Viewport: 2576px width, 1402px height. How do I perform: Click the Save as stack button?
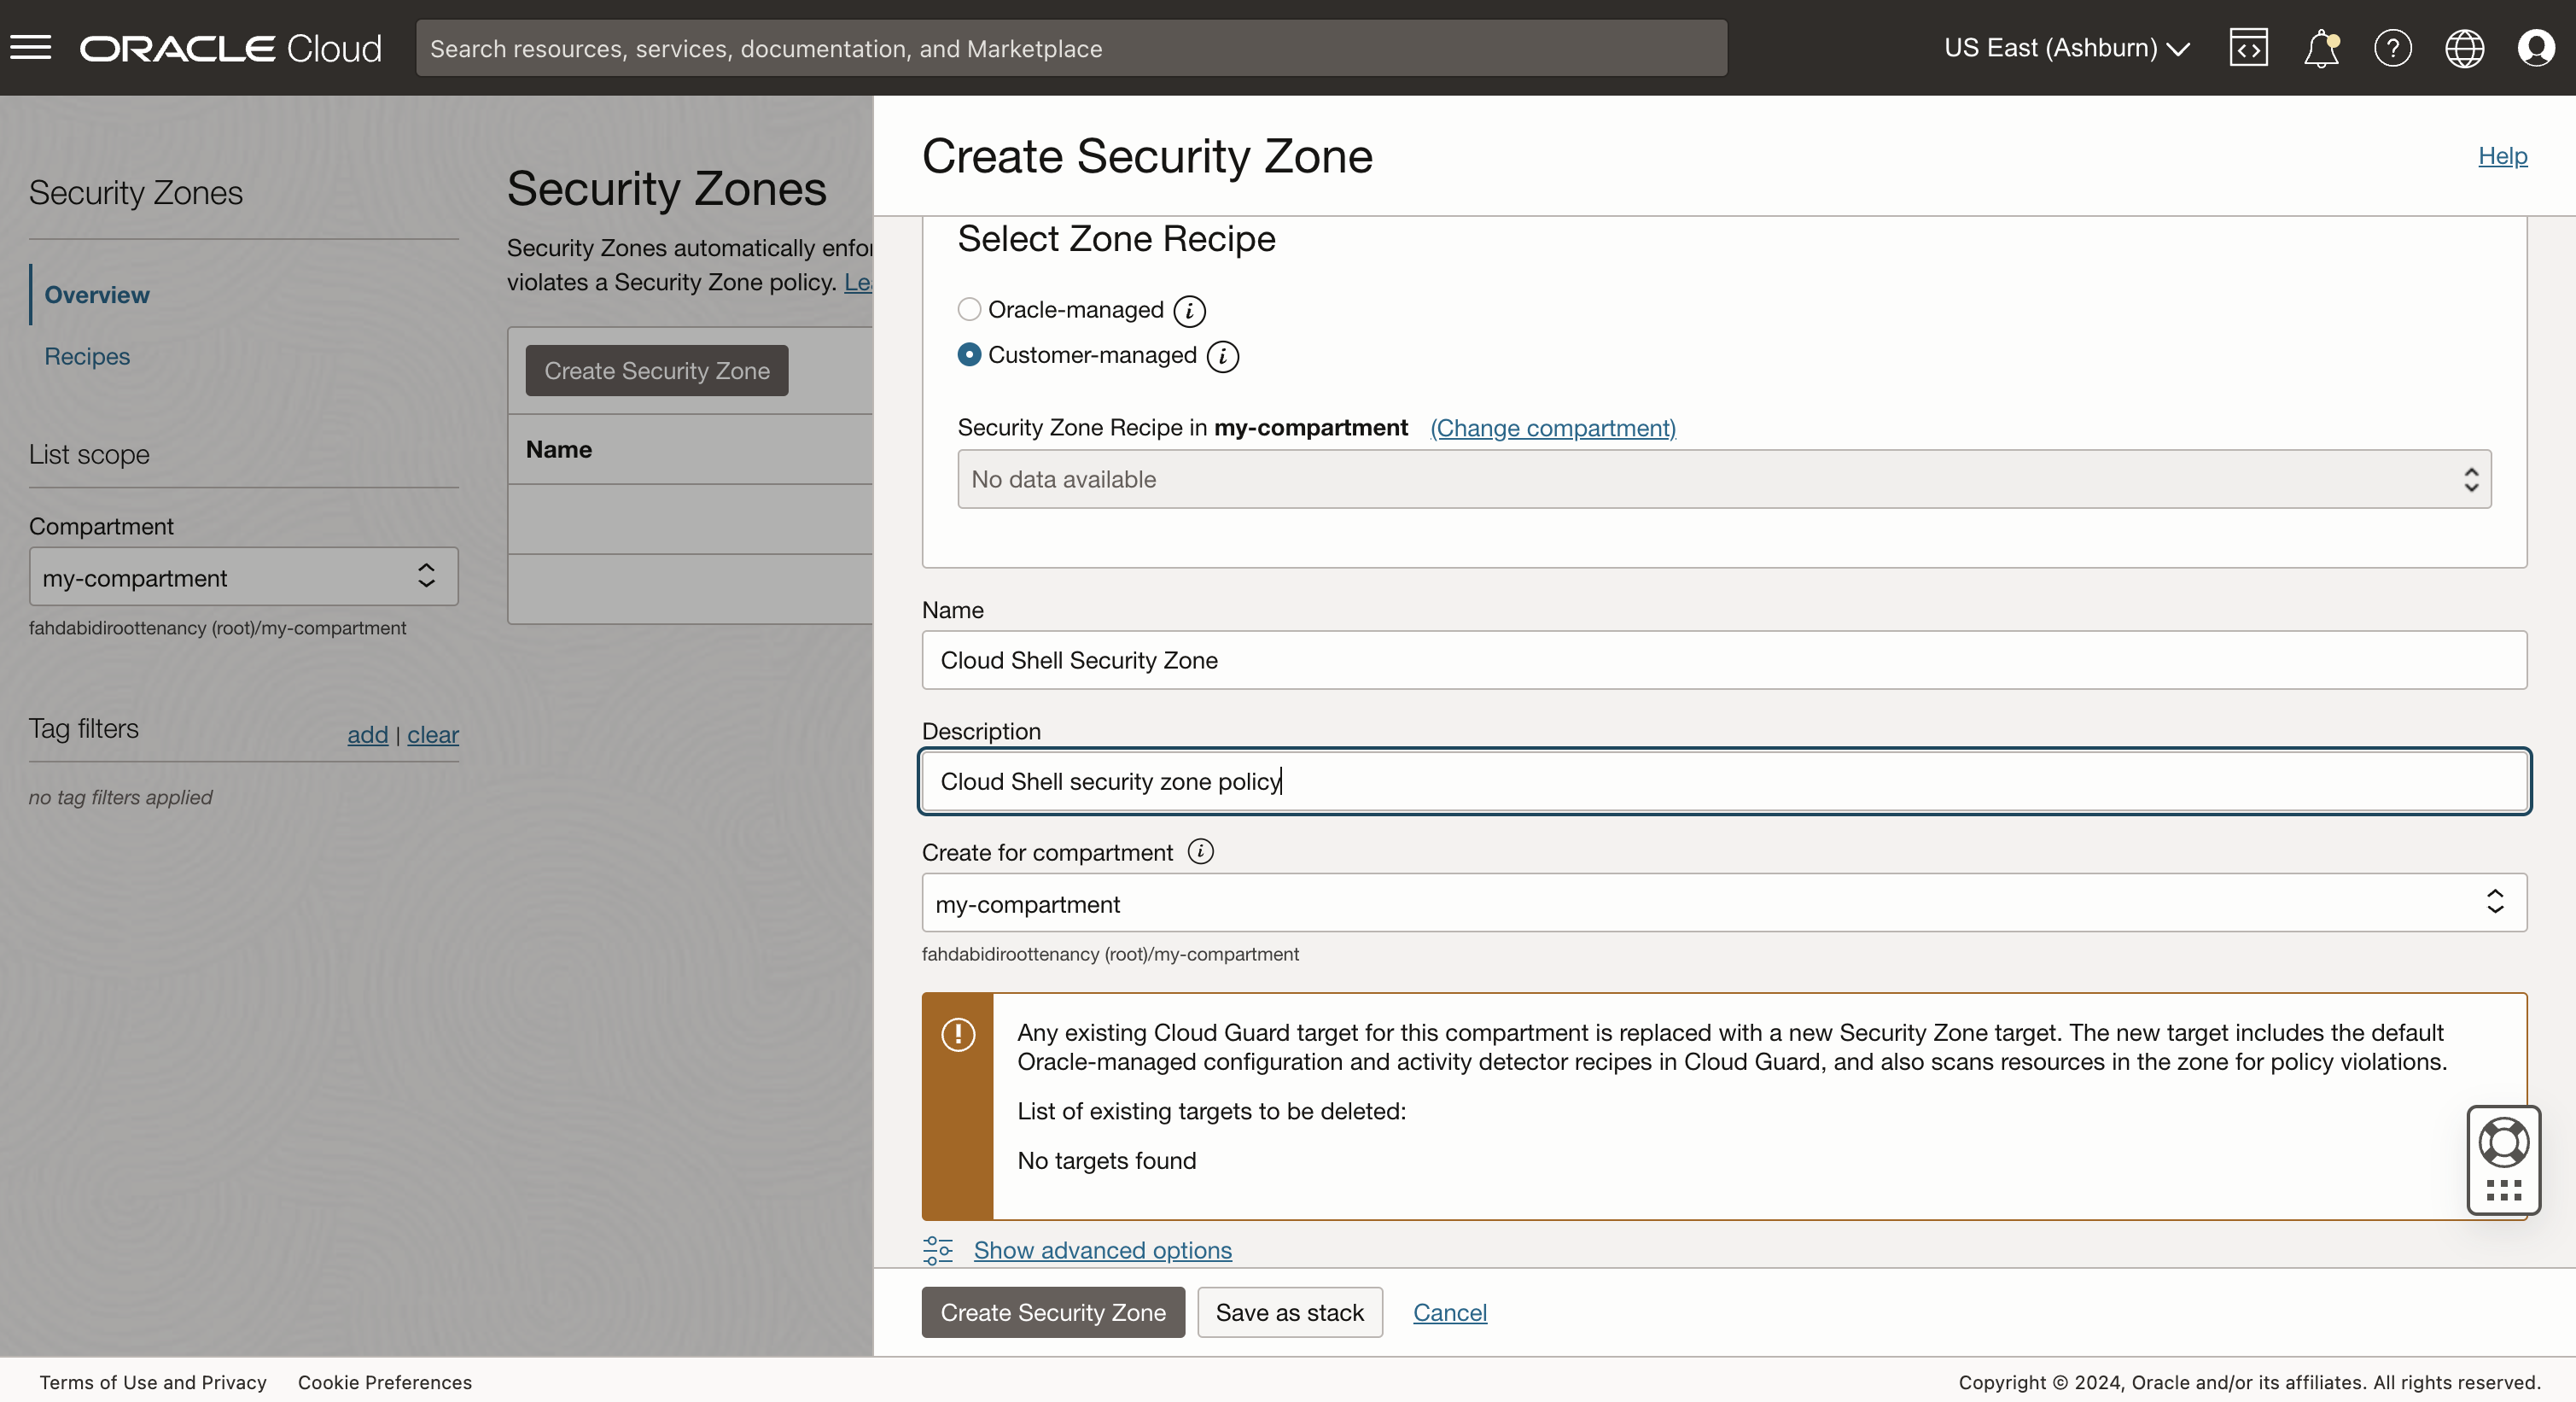tap(1289, 1312)
